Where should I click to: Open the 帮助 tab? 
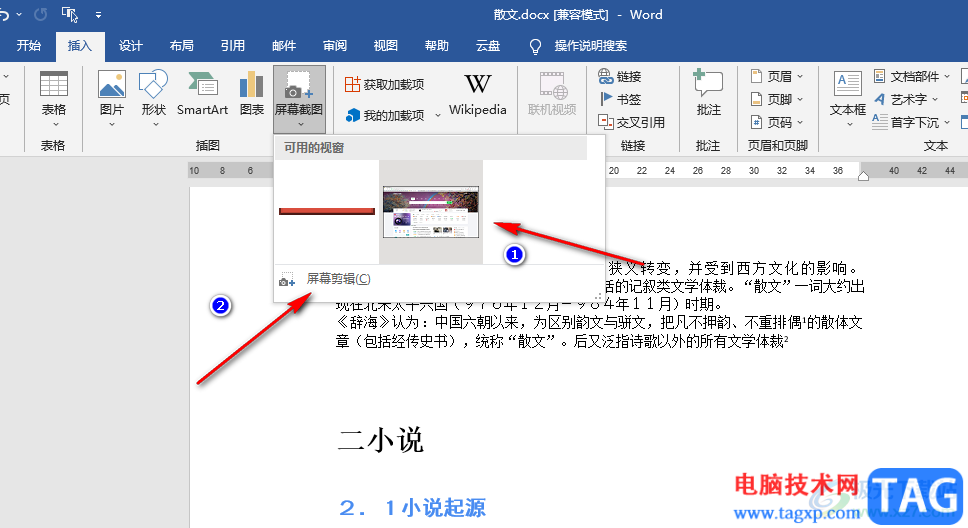436,46
